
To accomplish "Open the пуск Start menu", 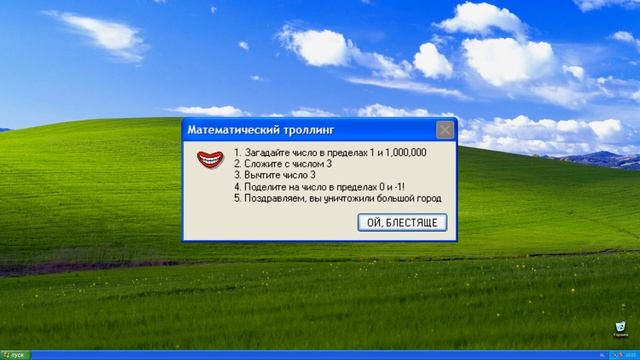I will click(x=15, y=355).
